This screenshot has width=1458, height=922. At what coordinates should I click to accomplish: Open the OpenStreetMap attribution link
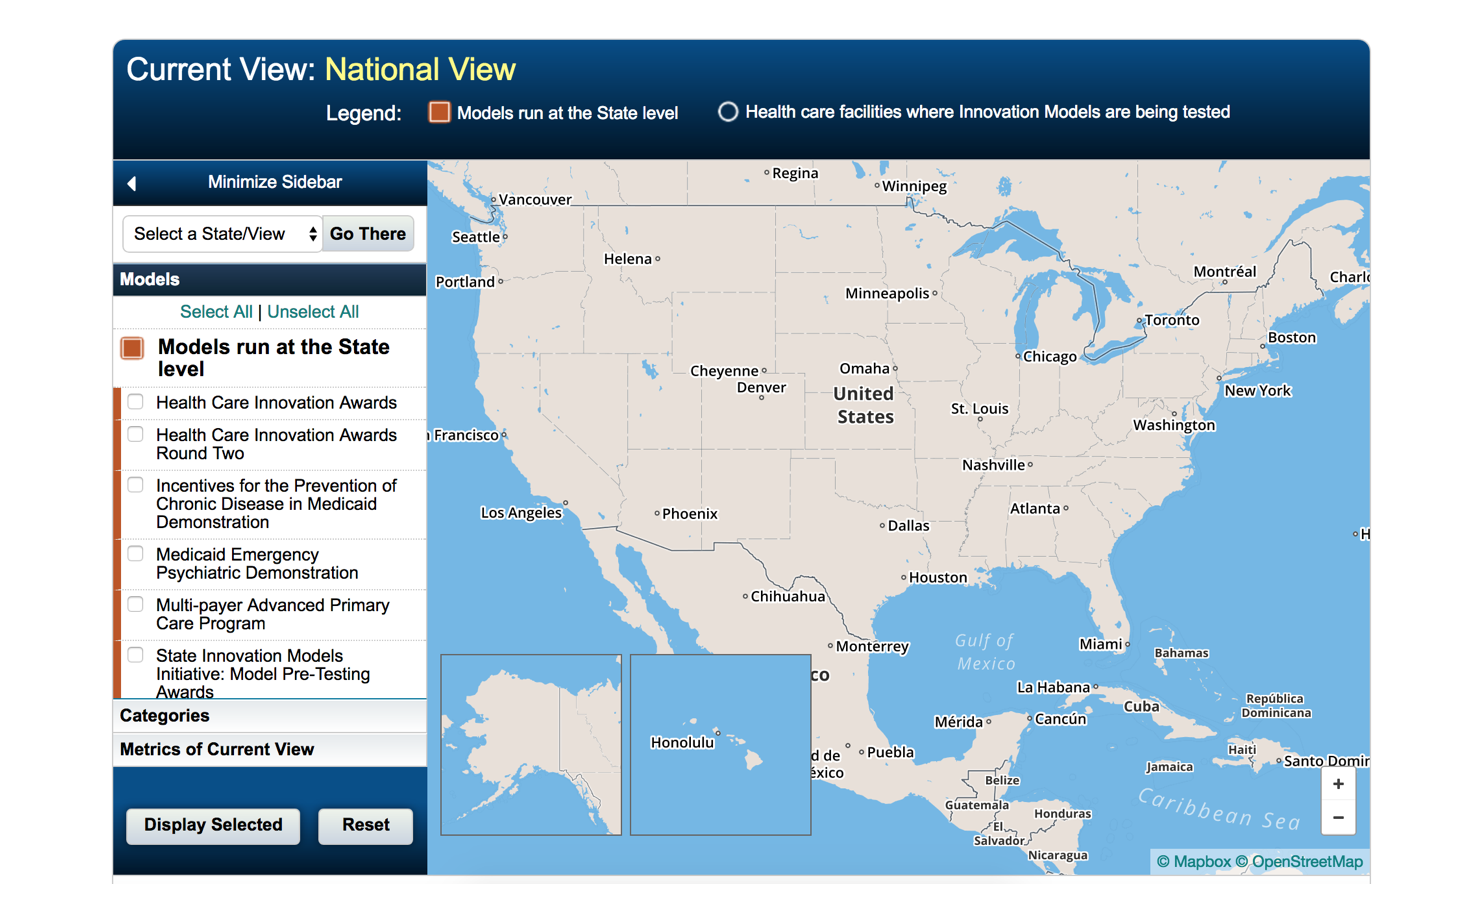1299,862
